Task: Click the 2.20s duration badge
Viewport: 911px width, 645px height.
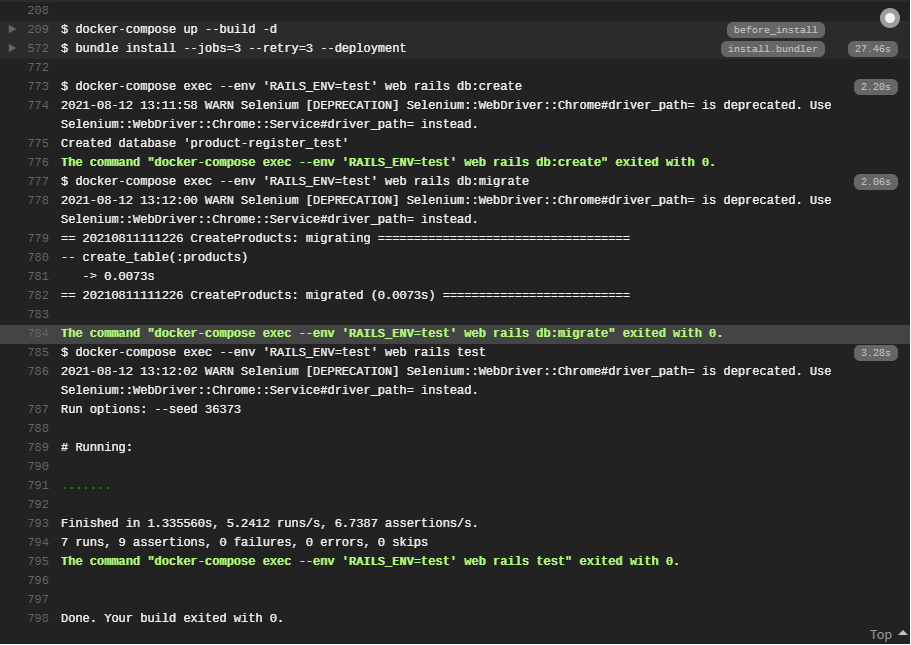Action: point(876,87)
